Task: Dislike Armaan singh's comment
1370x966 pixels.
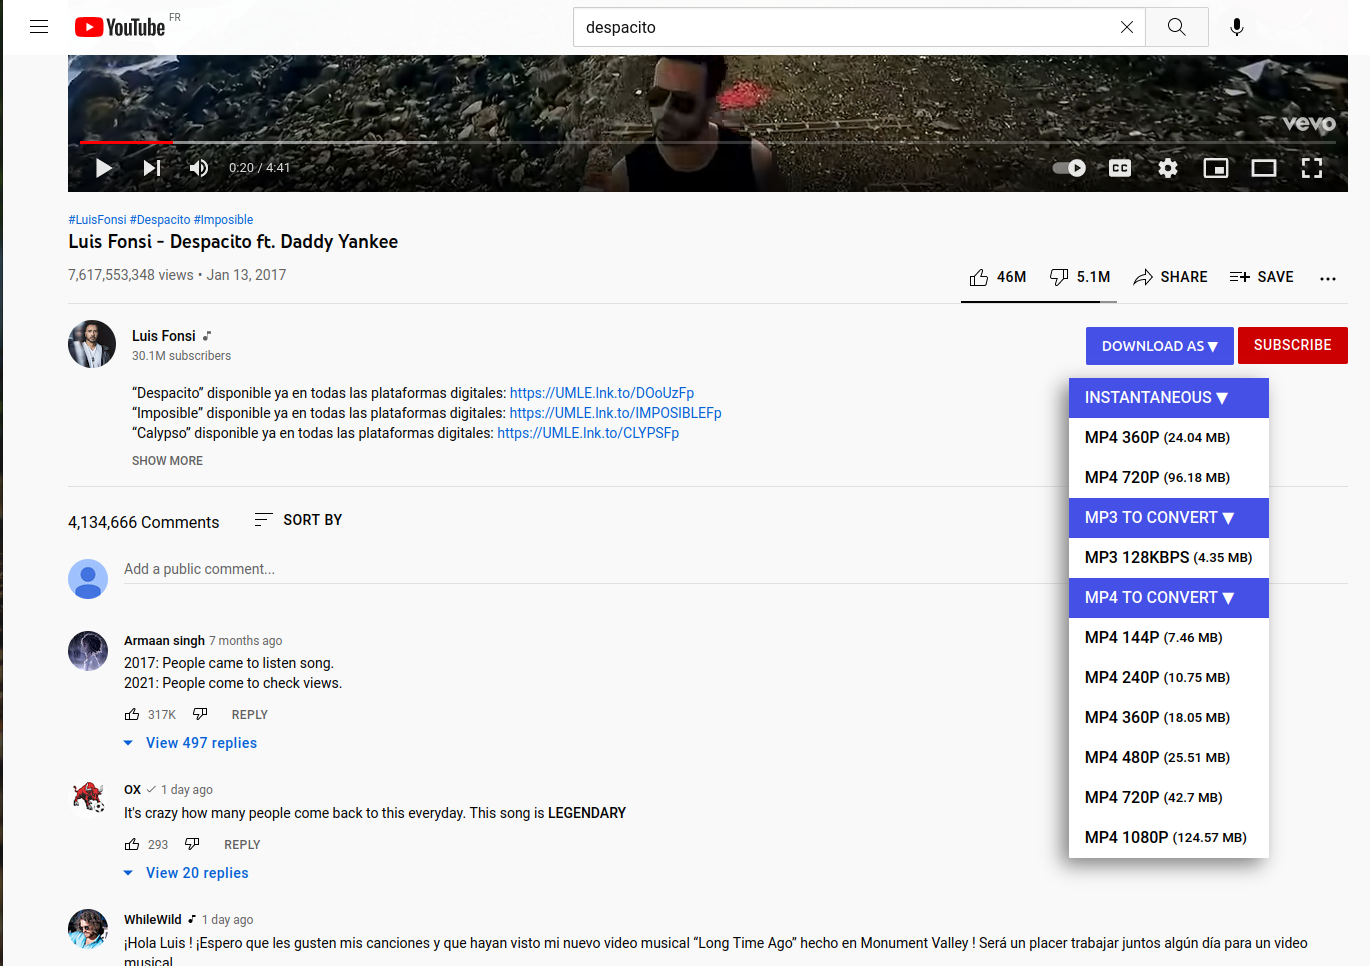Action: [200, 715]
